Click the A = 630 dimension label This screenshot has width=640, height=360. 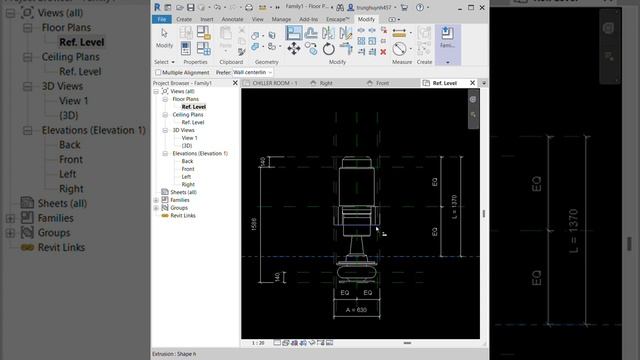click(x=356, y=310)
